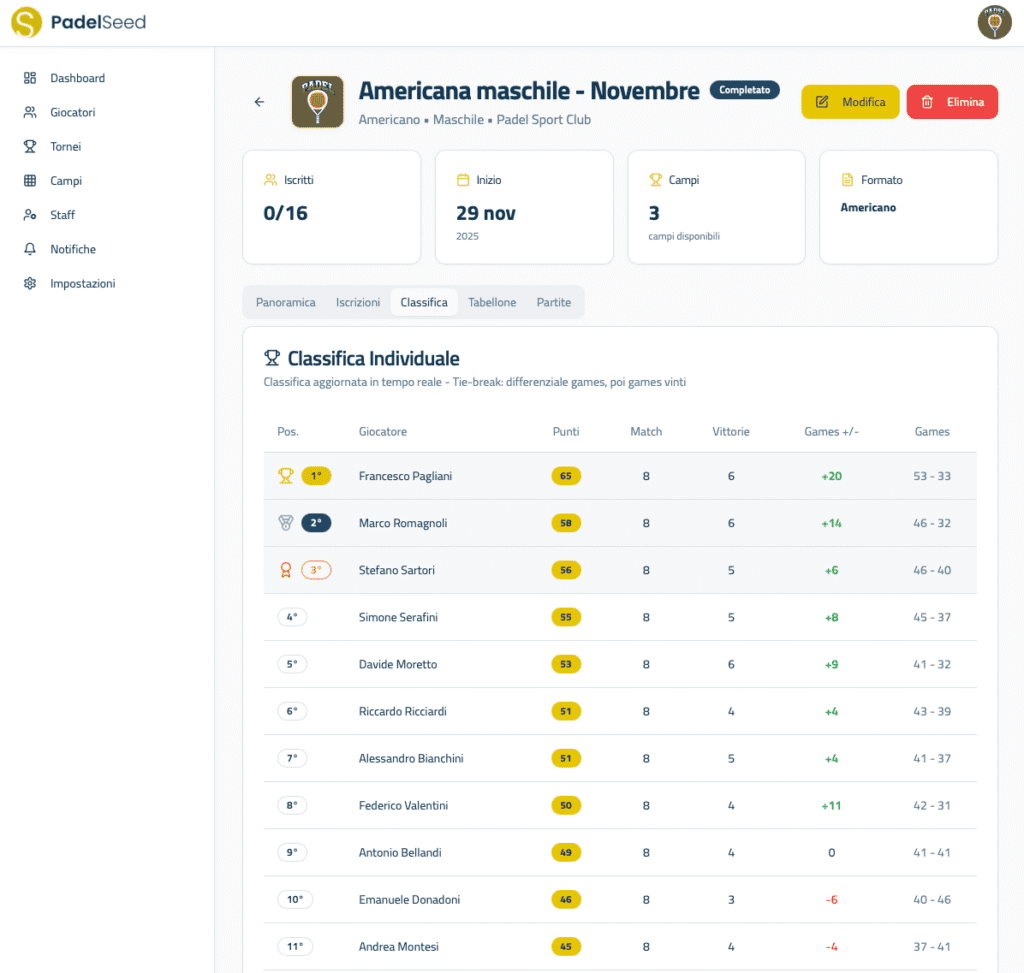Click the Giocatori players icon
1024x973 pixels.
[x=30, y=112]
